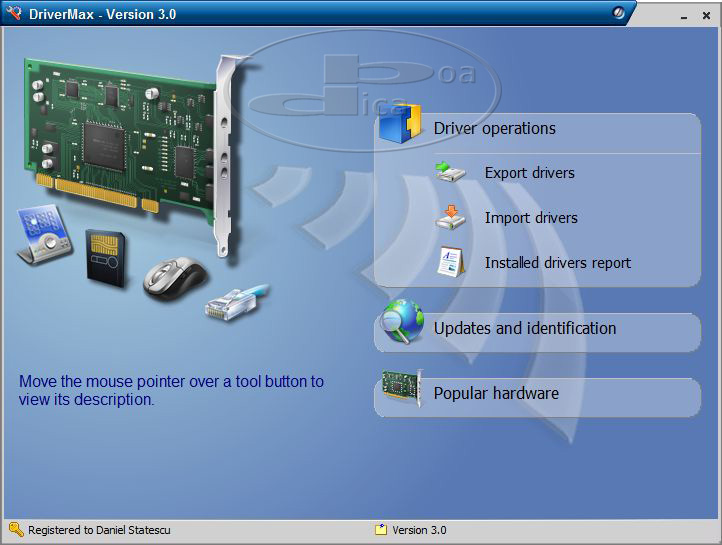Click the Import drivers arrow icon
This screenshot has height=545, width=722.
pos(451,217)
